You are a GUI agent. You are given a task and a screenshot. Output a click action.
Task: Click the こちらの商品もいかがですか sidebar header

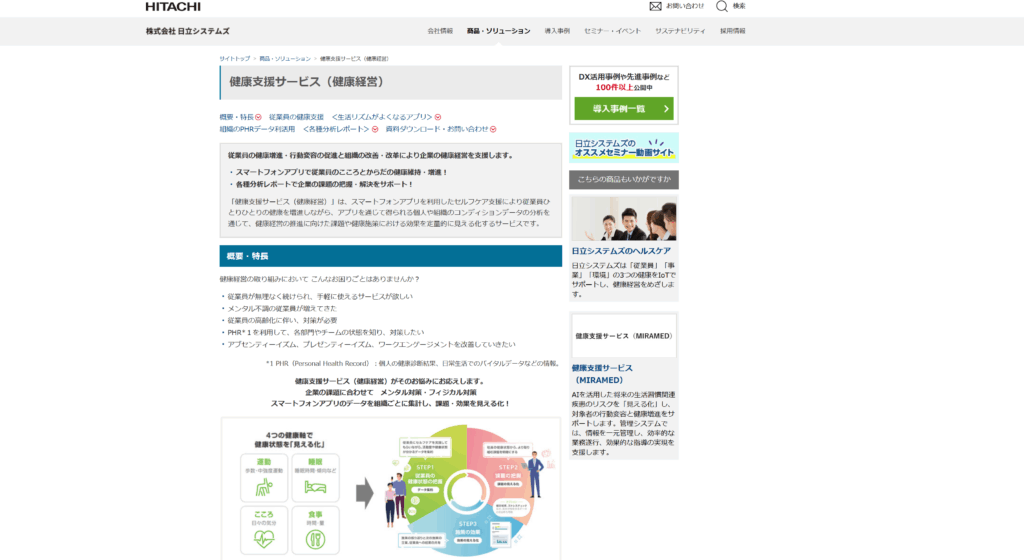tap(624, 179)
